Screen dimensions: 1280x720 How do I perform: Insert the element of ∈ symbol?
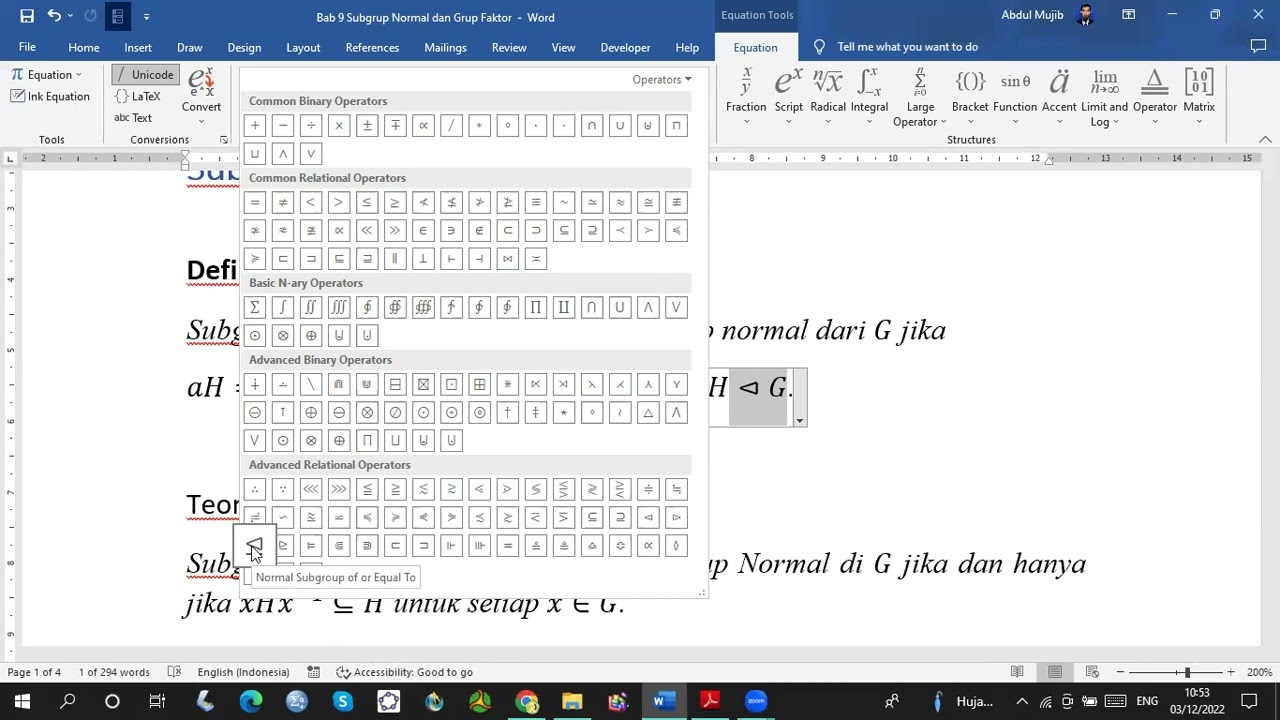(423, 230)
